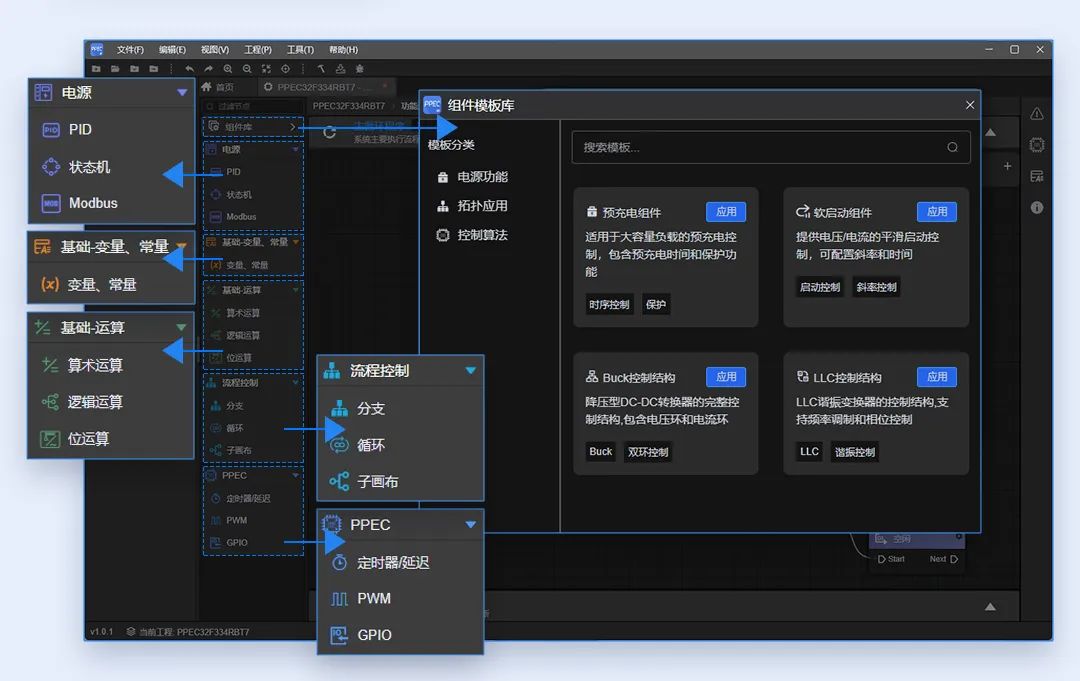Collapse the PPEC category arrow
The image size is (1080, 681).
click(470, 525)
